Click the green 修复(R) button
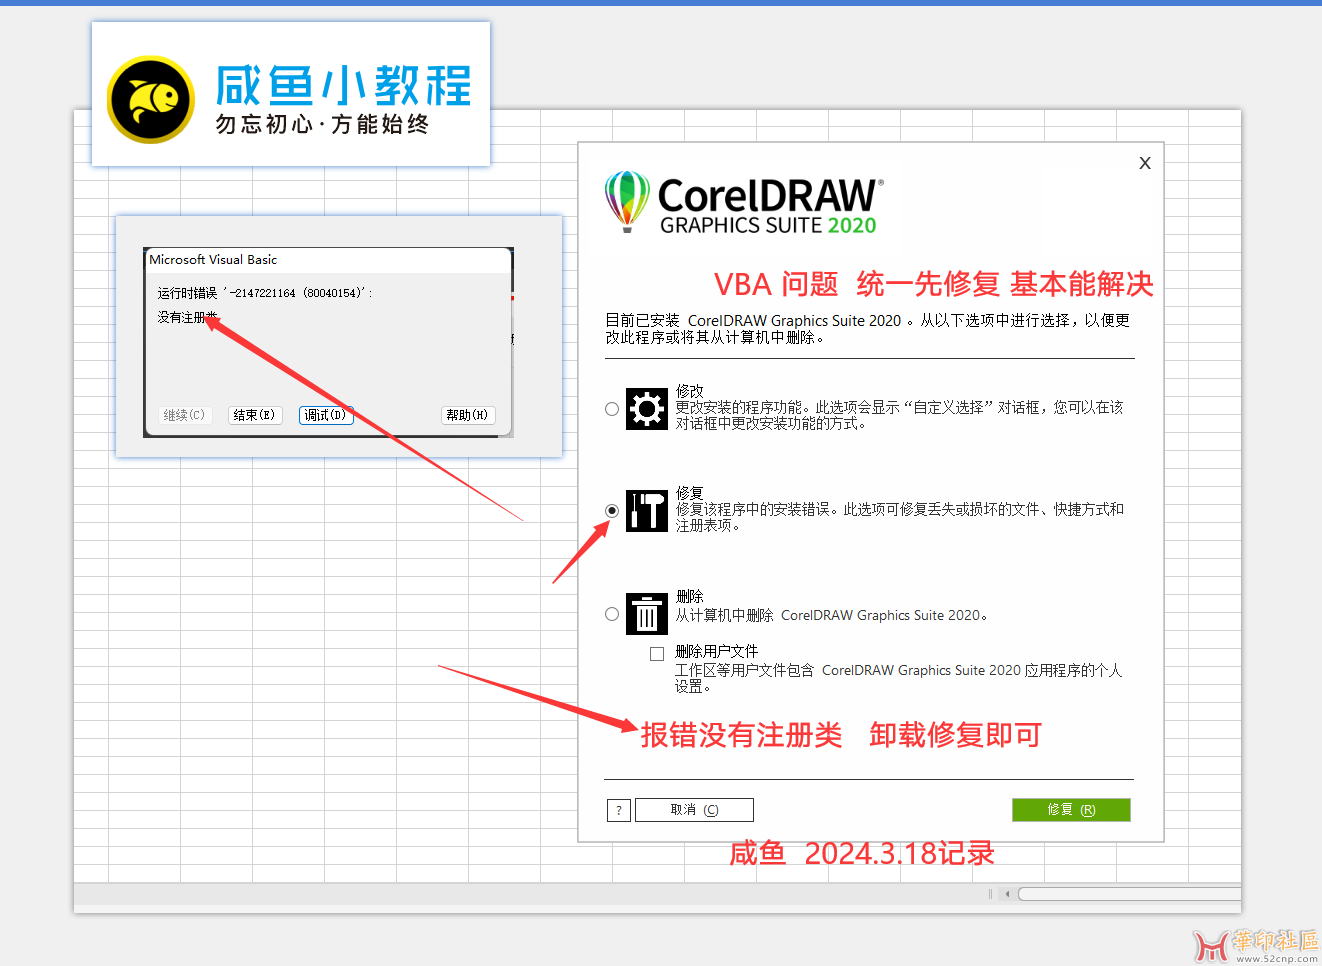This screenshot has height=966, width=1322. click(1071, 810)
